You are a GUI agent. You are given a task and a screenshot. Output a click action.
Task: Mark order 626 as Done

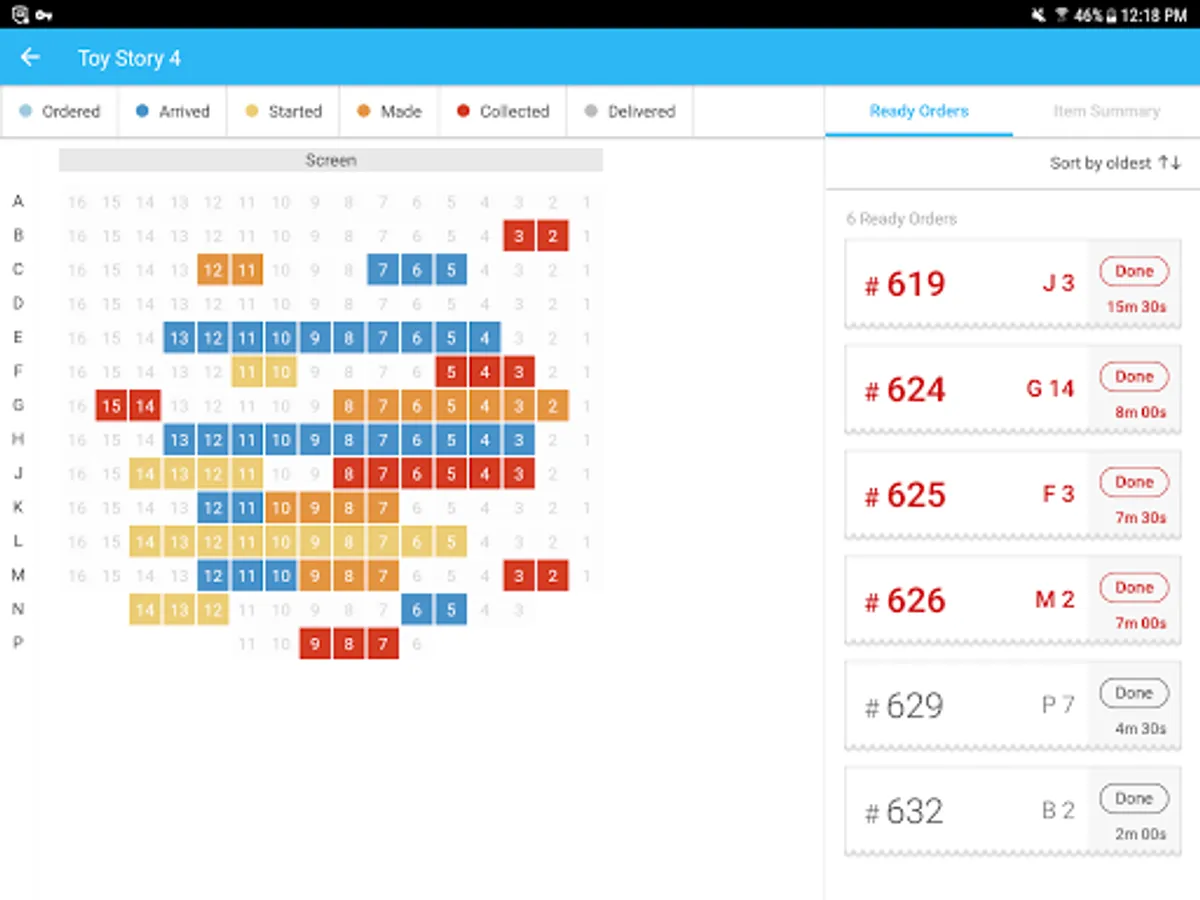(1134, 588)
